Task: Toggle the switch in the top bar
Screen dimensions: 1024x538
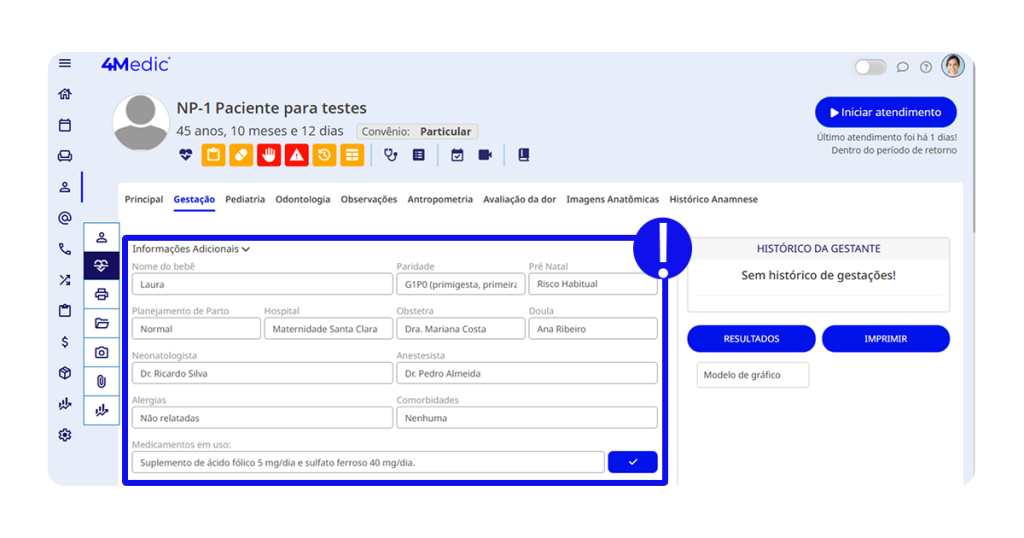Action: pyautogui.click(x=870, y=67)
